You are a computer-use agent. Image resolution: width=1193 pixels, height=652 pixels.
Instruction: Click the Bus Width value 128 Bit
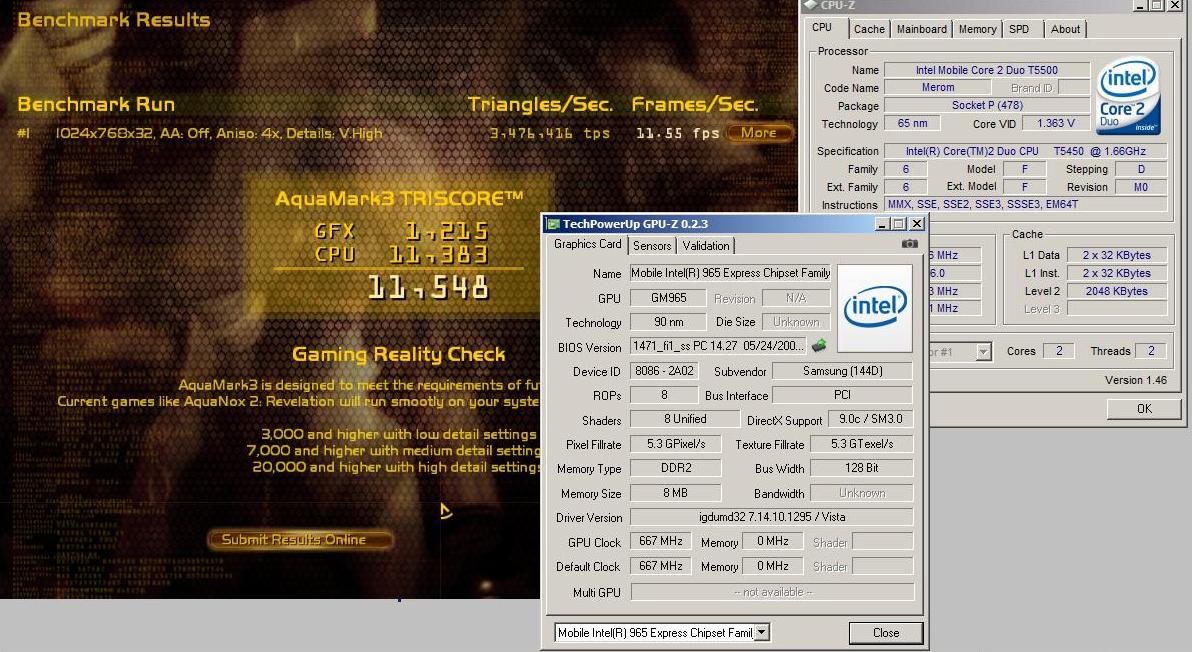[861, 469]
